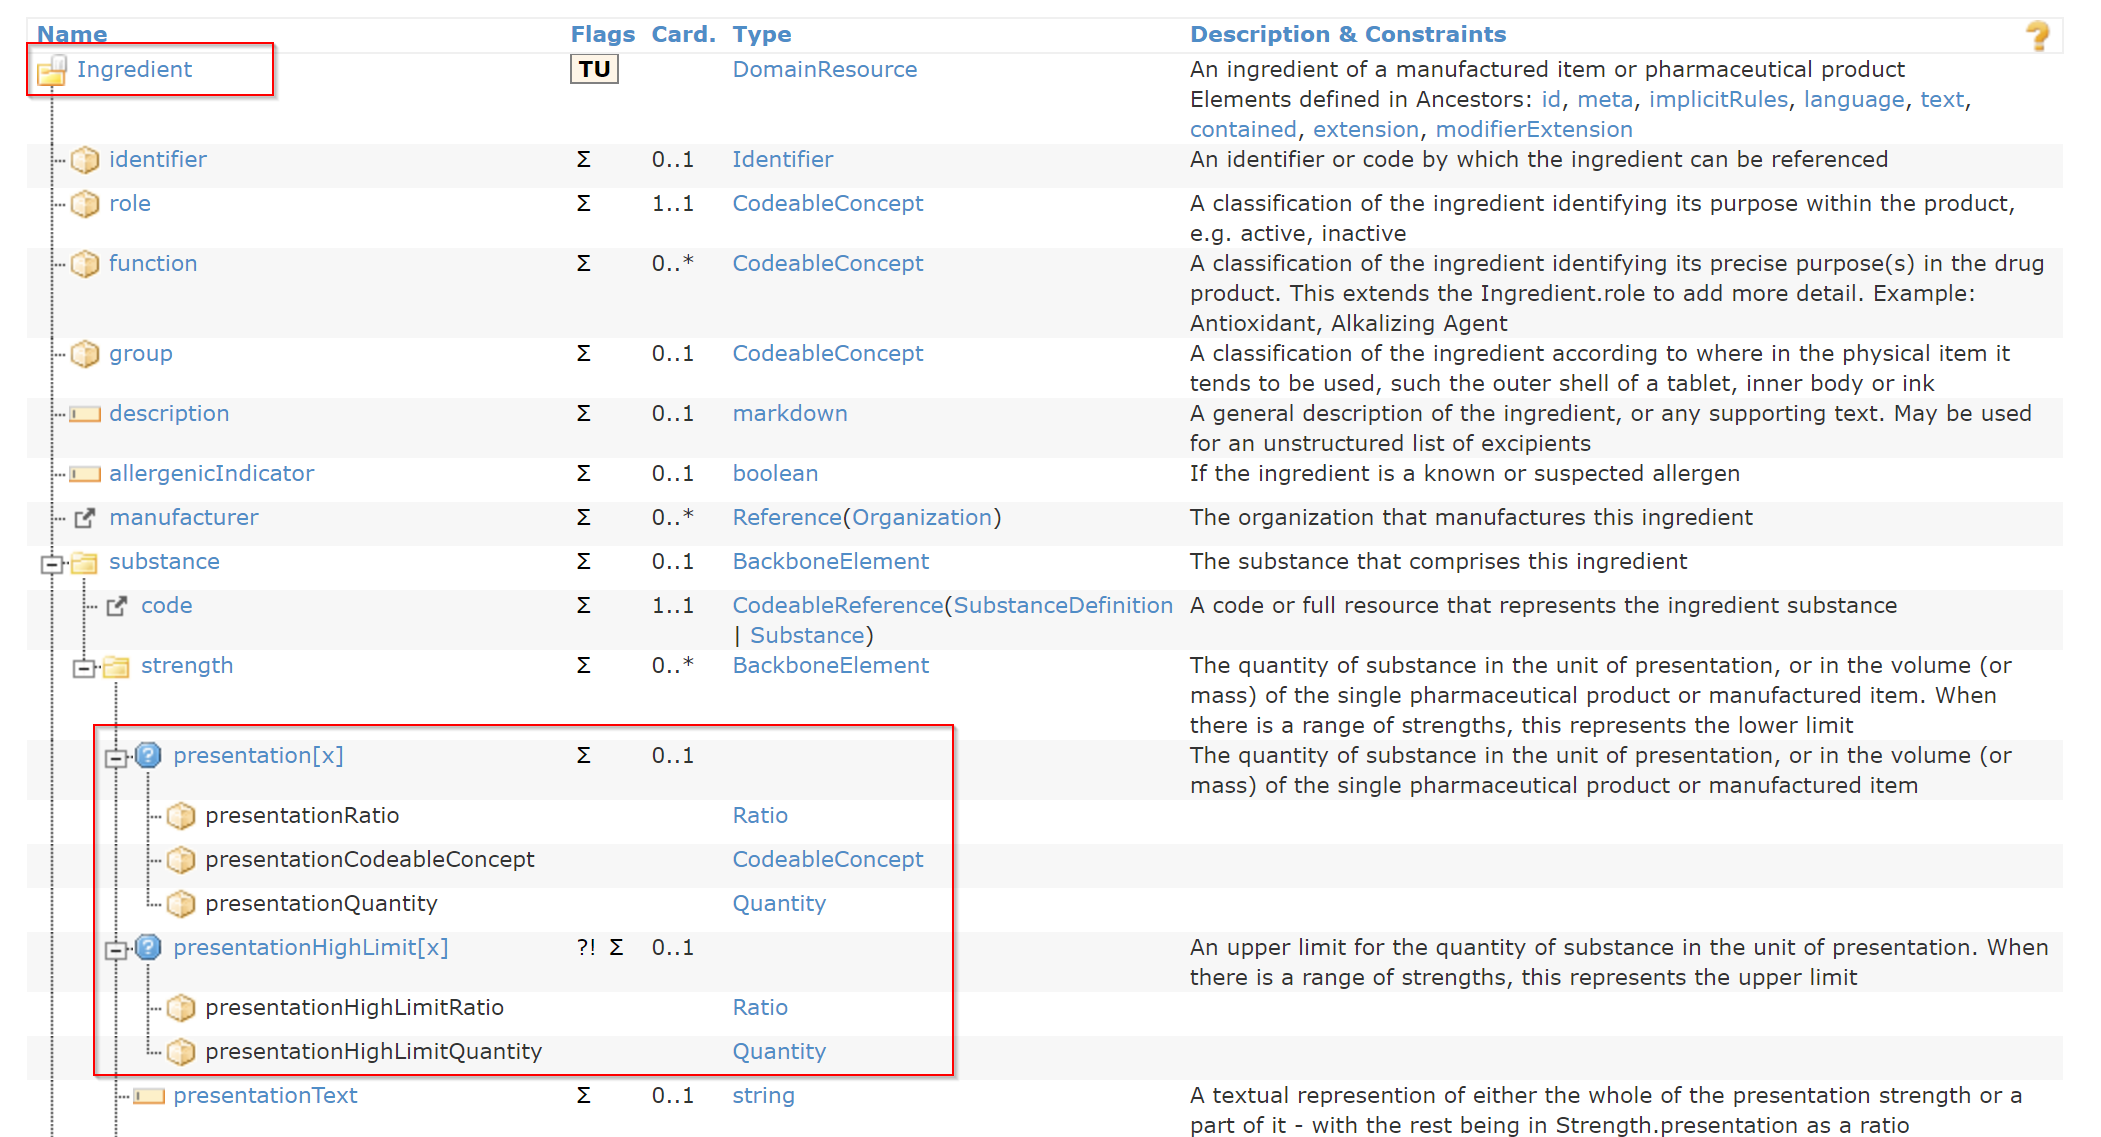2101x1137 pixels.
Task: Collapse the presentationHighLimit[x] expander
Action: pos(117,948)
